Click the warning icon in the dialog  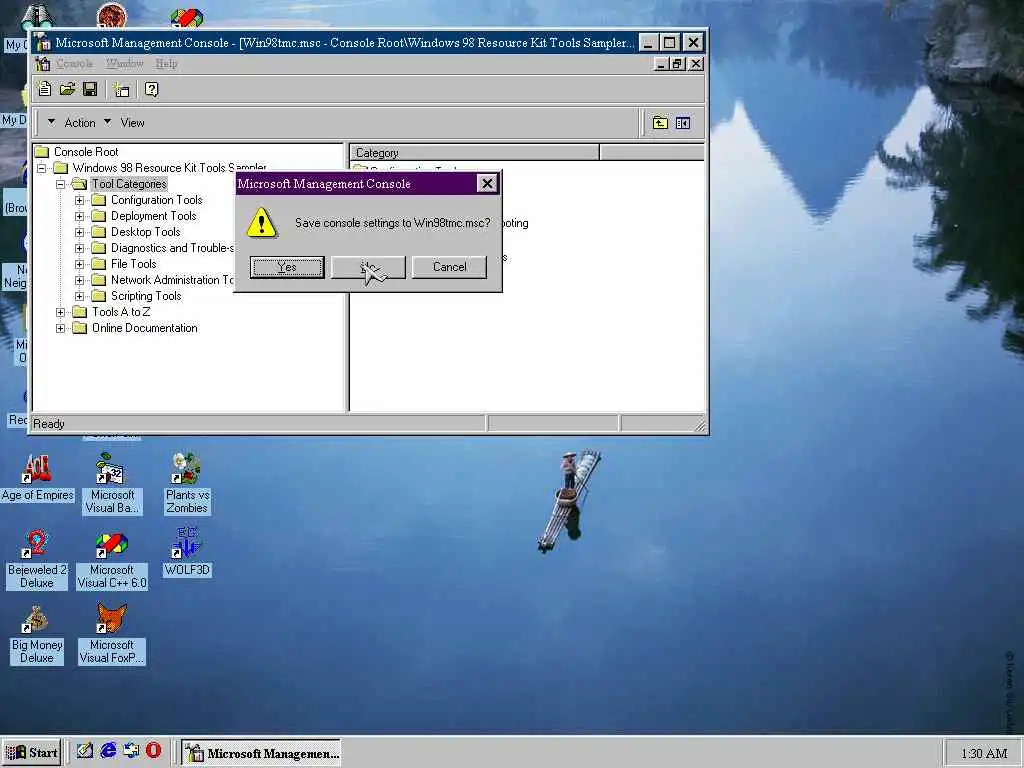(261, 223)
